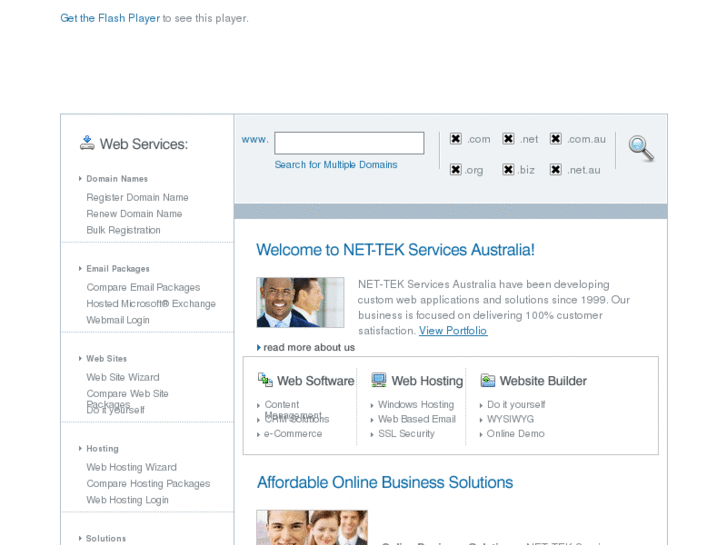Follow the View Portfolio link
Viewport: 727px width, 545px height.
click(453, 331)
